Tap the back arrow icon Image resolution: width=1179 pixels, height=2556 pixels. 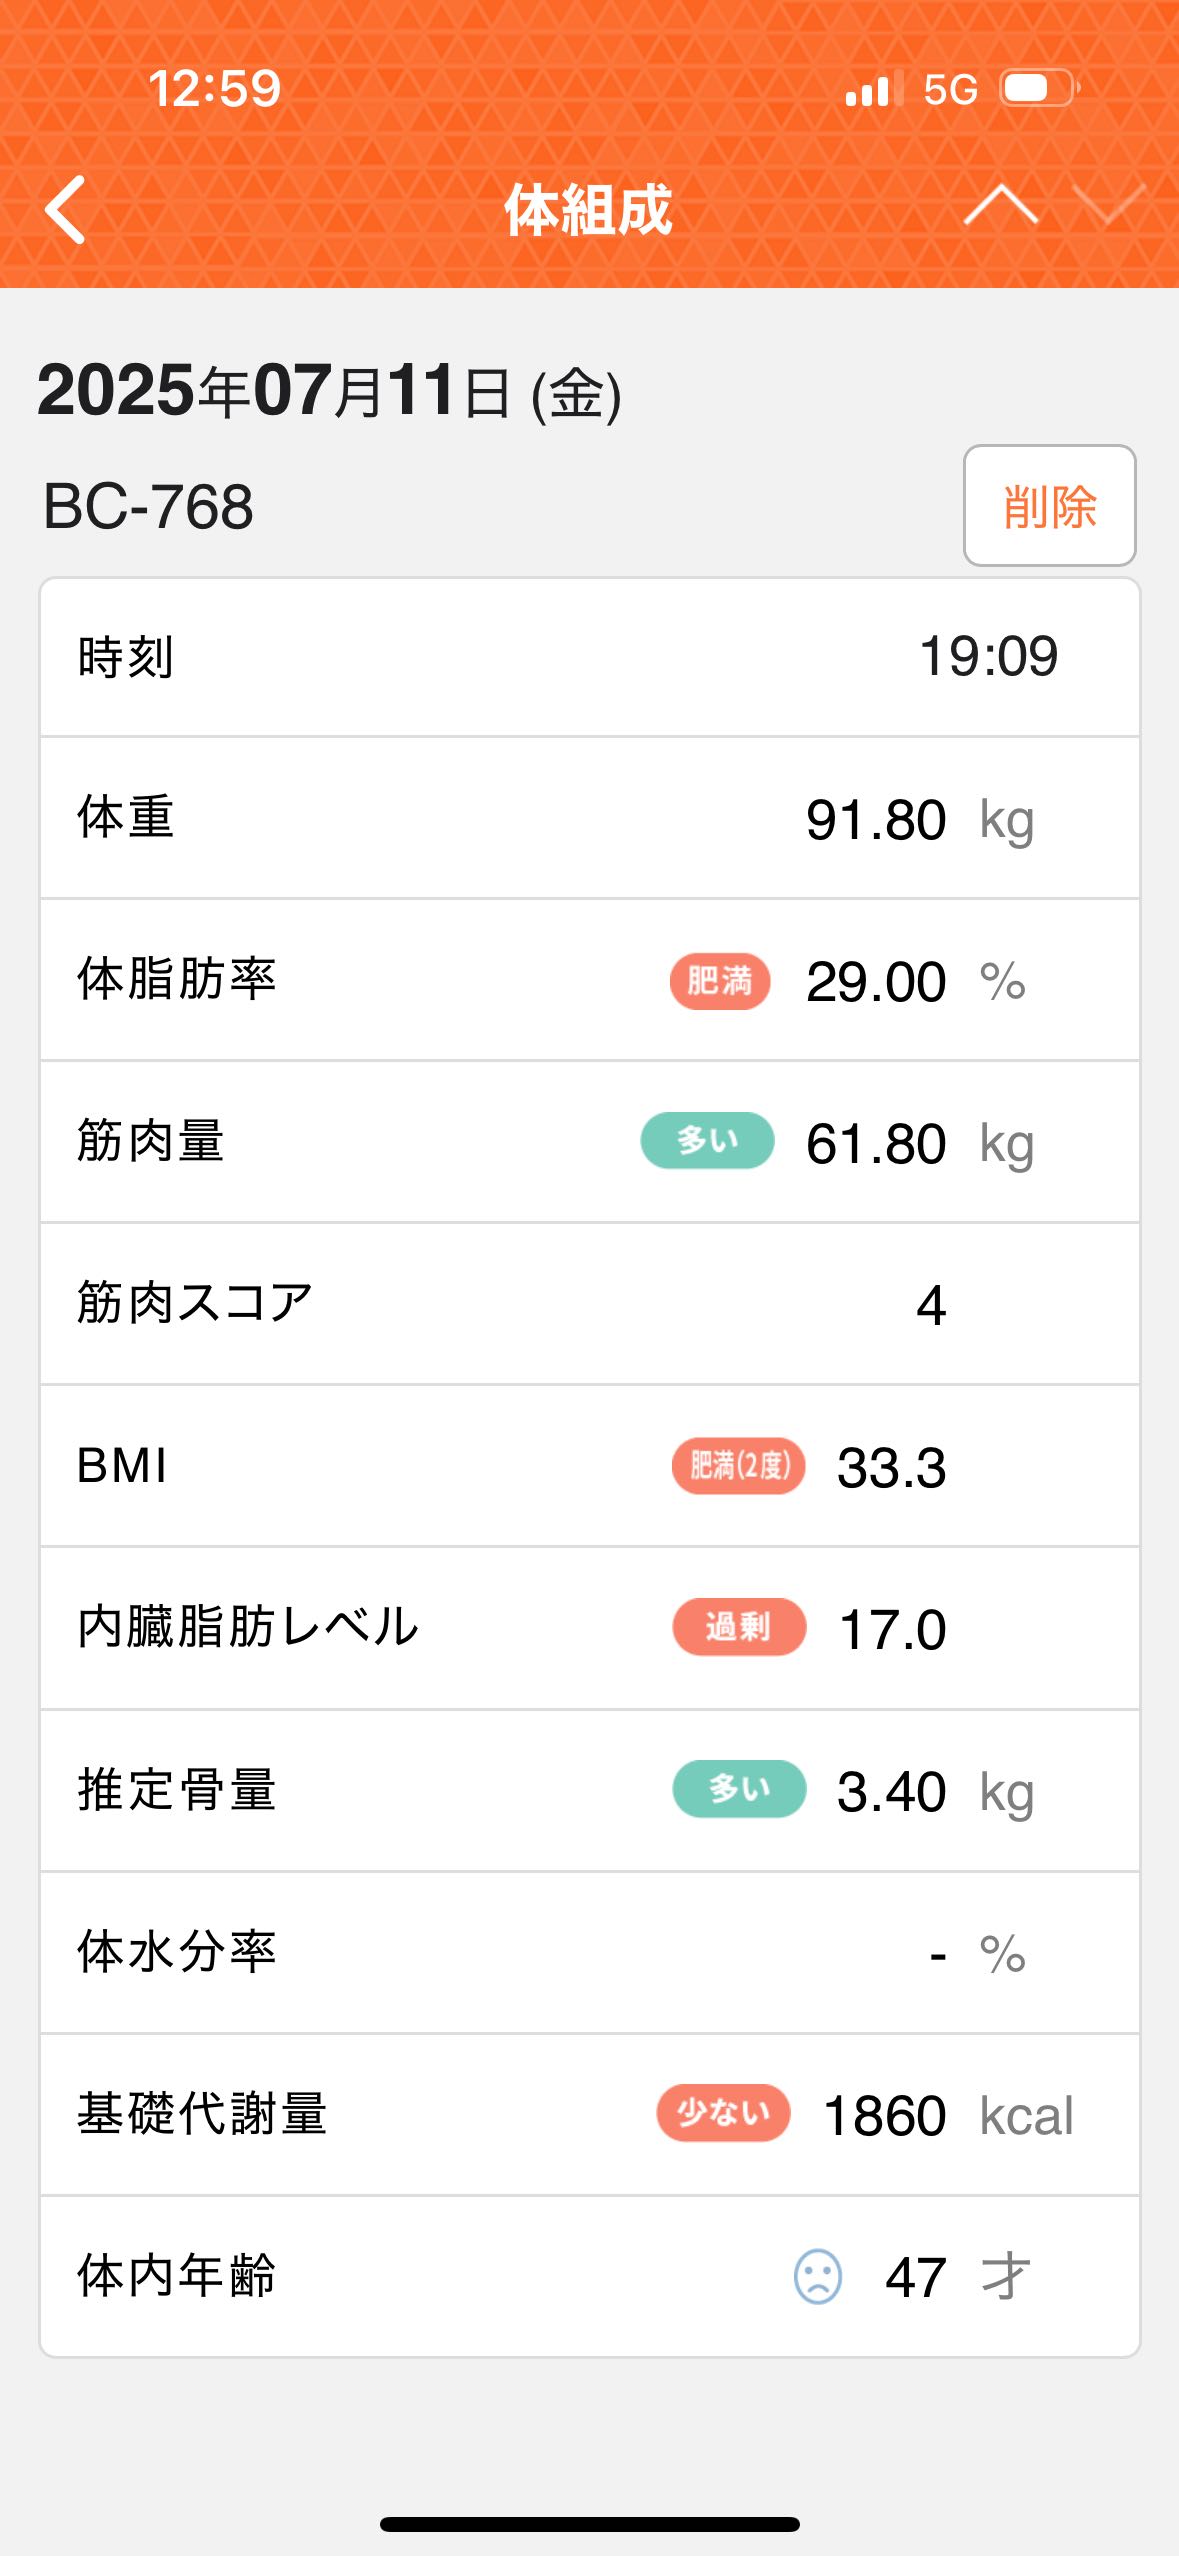(66, 210)
